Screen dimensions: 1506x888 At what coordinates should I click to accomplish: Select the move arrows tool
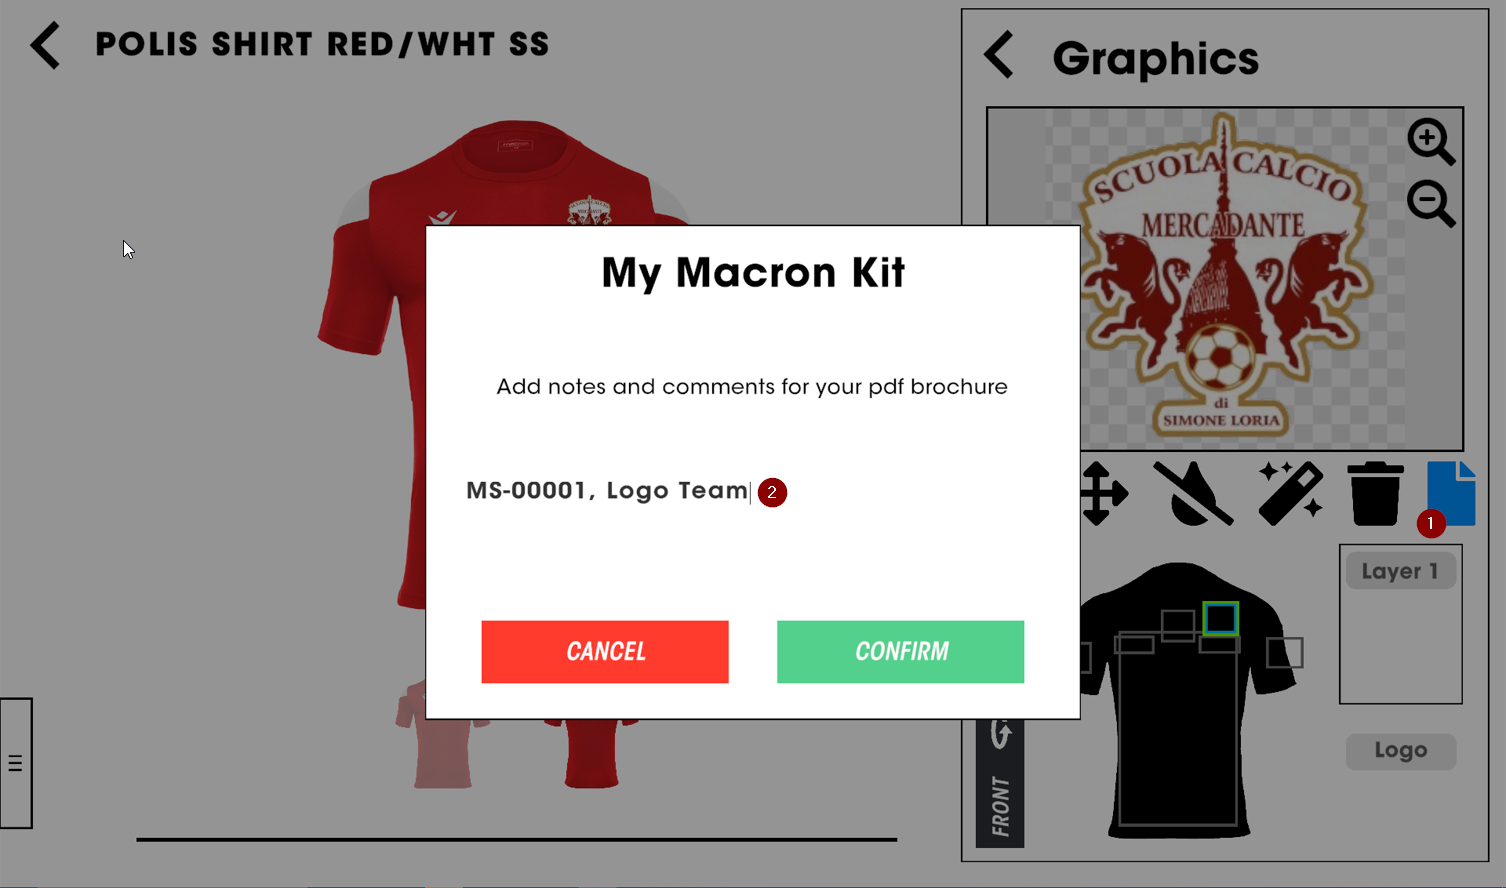tap(1103, 493)
